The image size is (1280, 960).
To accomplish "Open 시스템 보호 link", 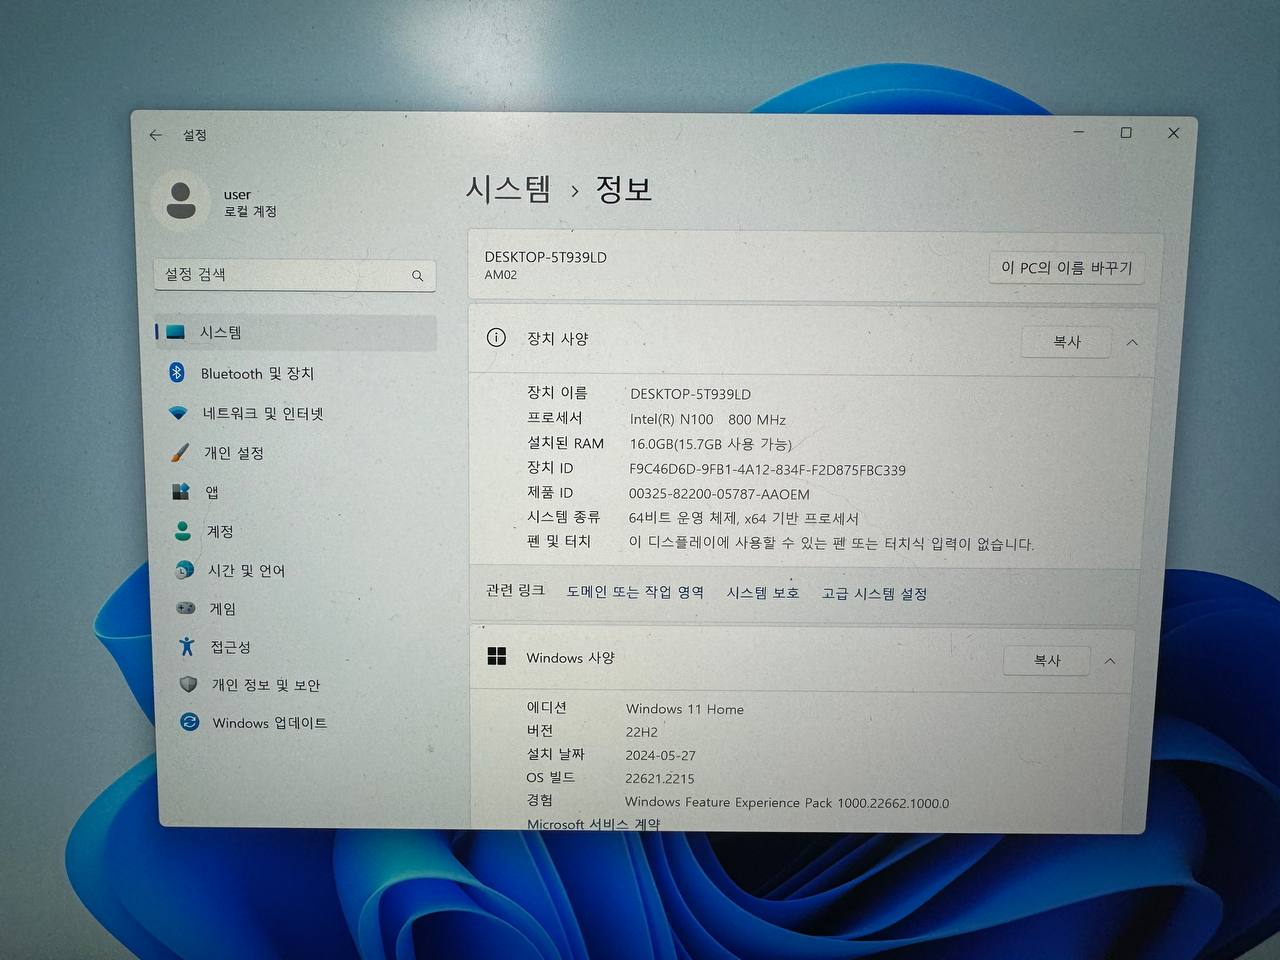I will [763, 593].
